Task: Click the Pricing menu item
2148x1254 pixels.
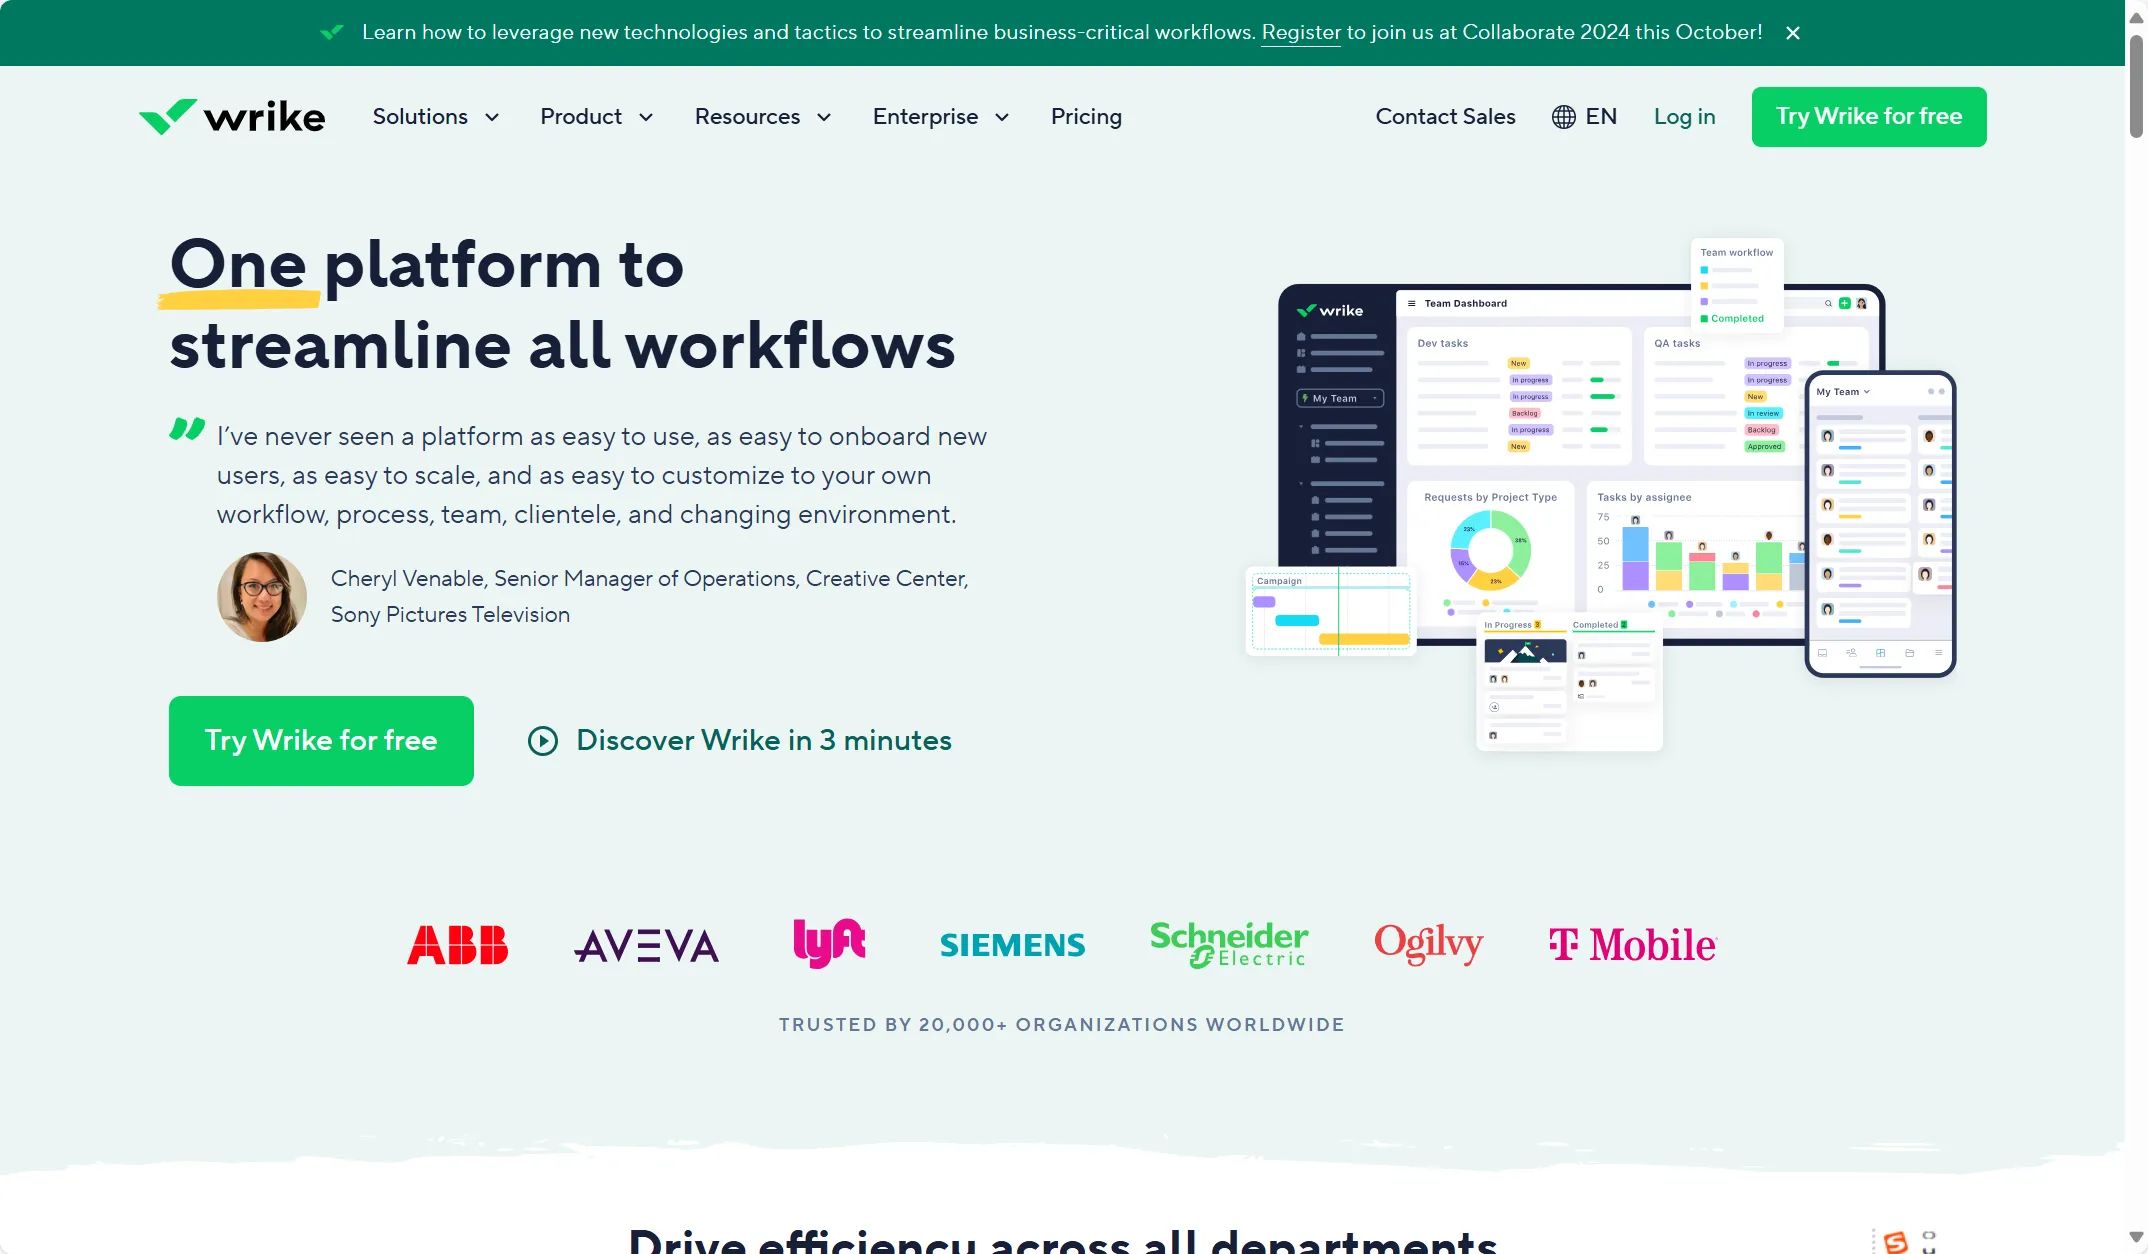Action: point(1085,116)
